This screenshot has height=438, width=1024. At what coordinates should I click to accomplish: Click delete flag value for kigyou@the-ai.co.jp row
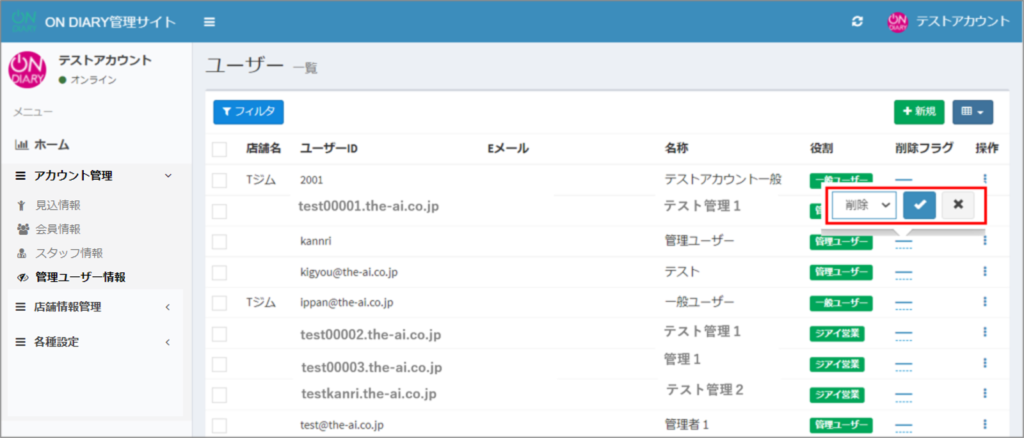click(x=904, y=272)
